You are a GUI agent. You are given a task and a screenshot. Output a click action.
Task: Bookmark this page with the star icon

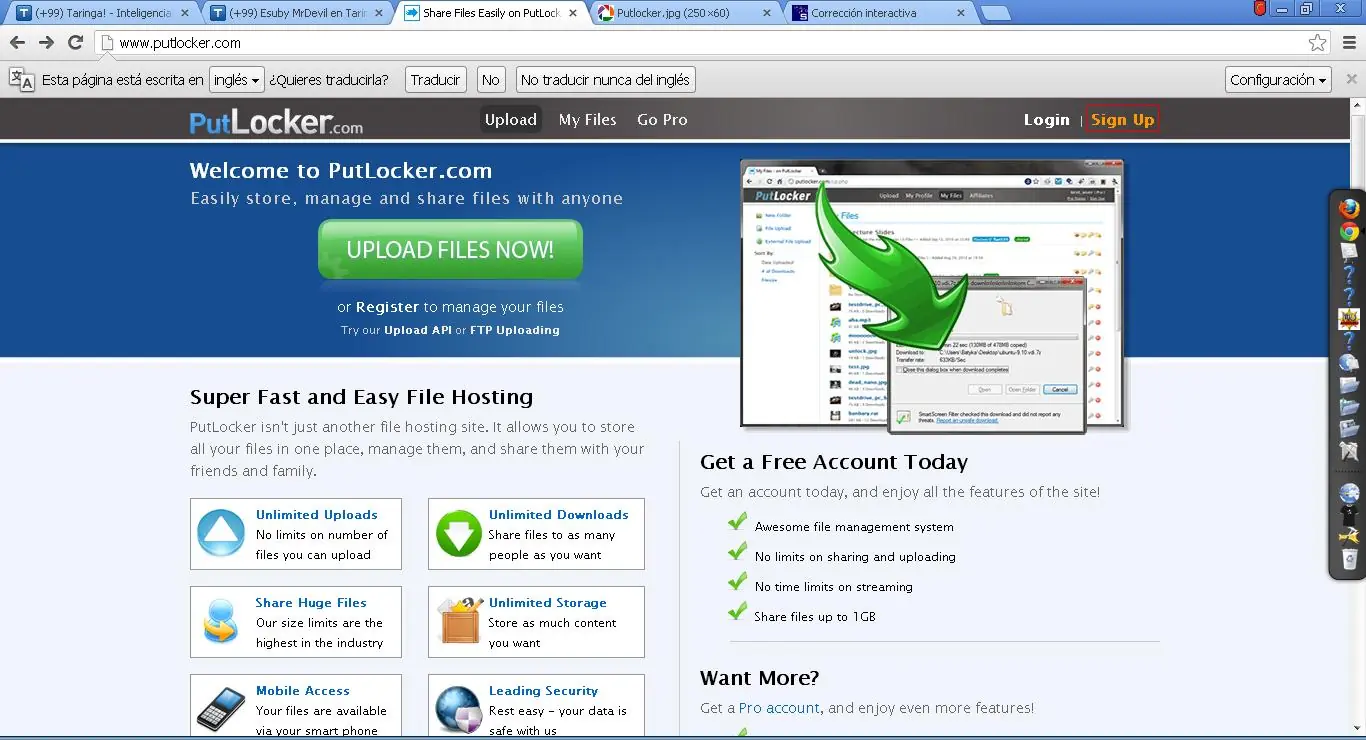[x=1318, y=43]
